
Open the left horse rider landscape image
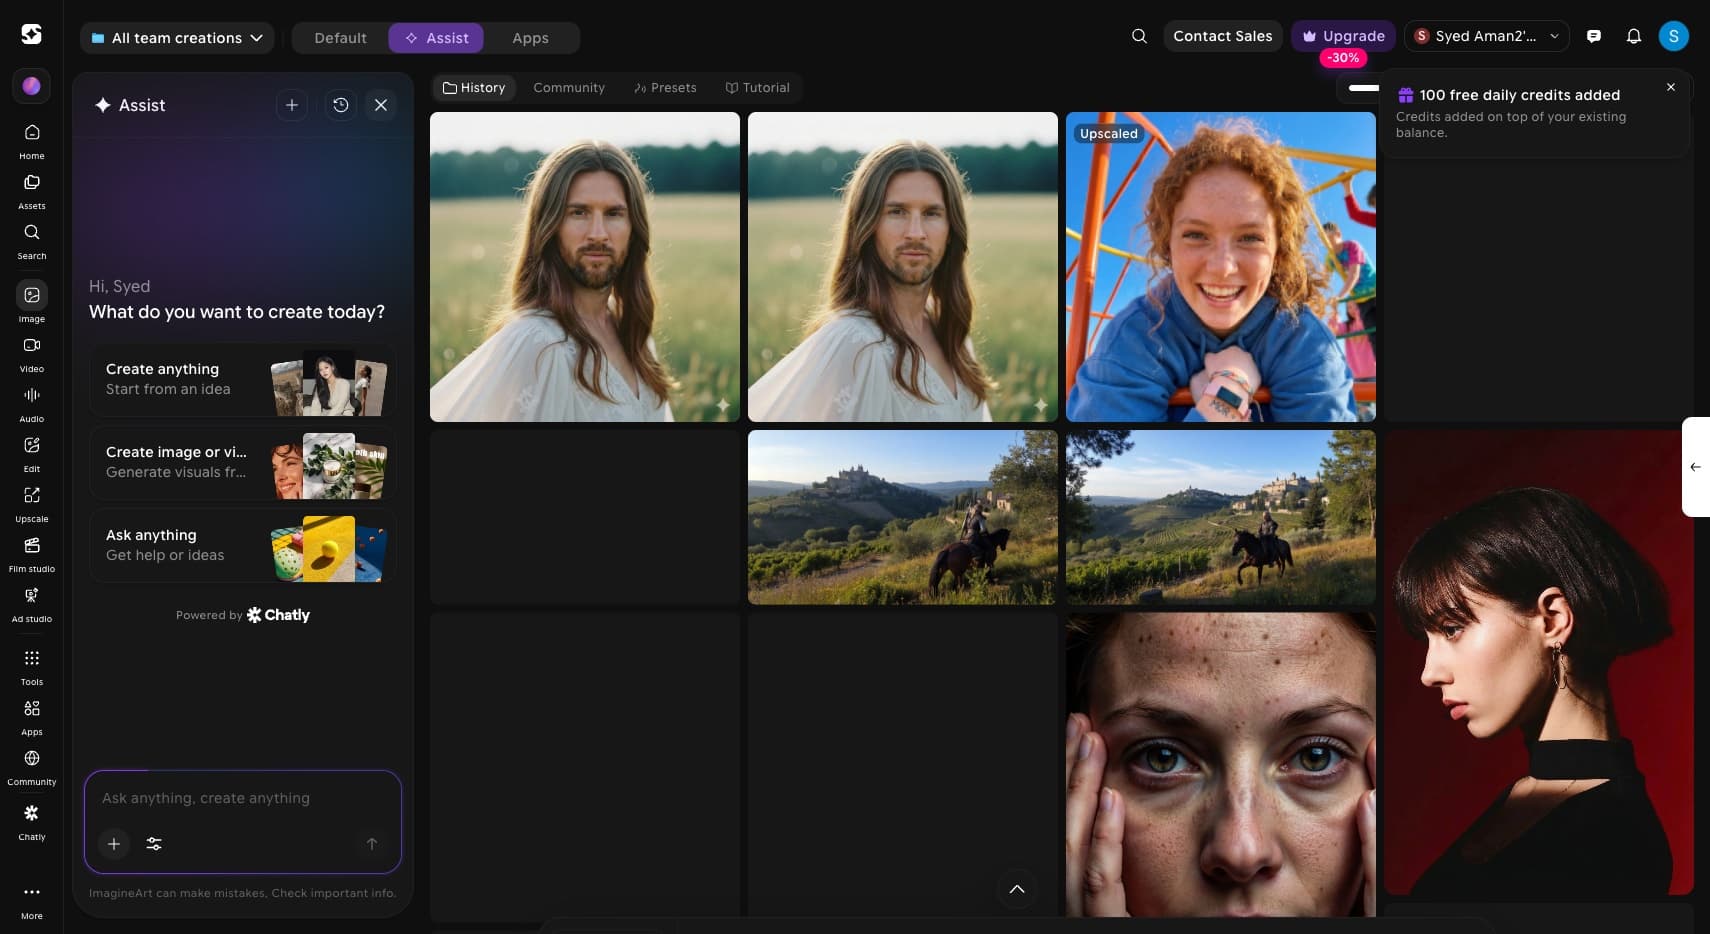tap(903, 517)
